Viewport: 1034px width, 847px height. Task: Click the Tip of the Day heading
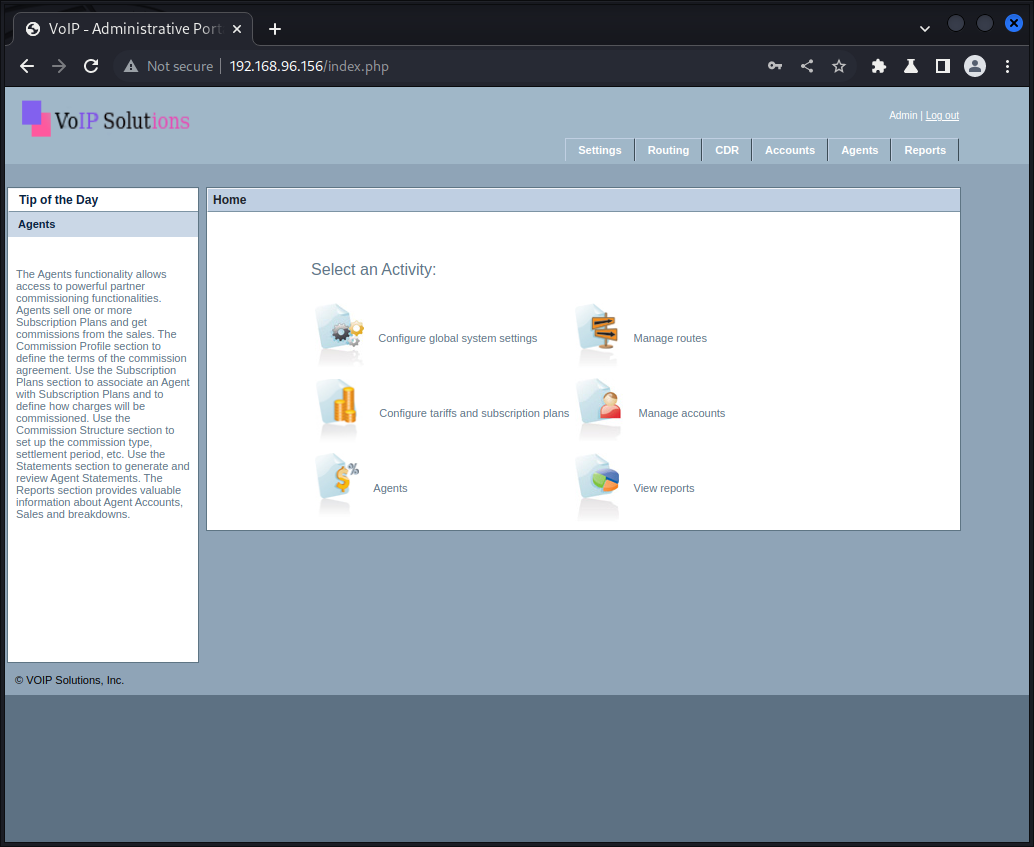click(58, 200)
